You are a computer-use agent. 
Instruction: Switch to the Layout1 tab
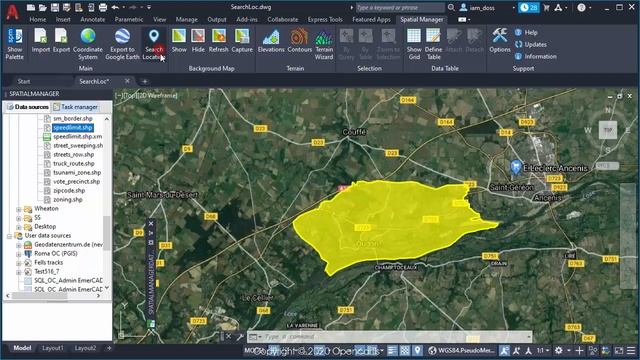pyautogui.click(x=53, y=348)
